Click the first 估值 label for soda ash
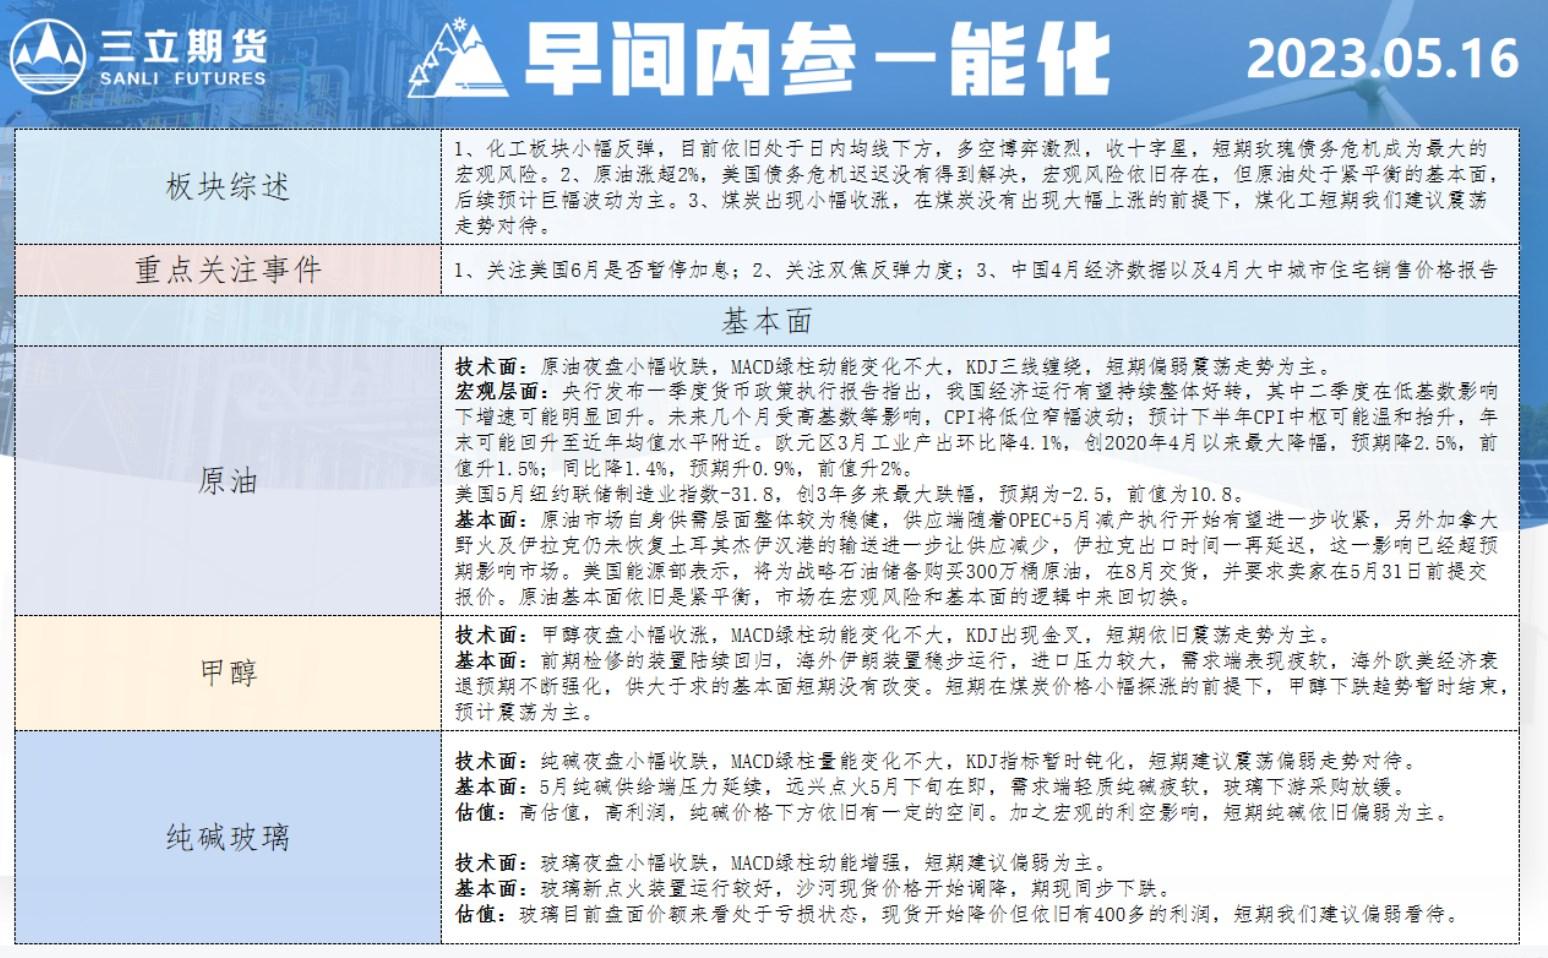Screen dimensions: 1548x958 [x=476, y=813]
